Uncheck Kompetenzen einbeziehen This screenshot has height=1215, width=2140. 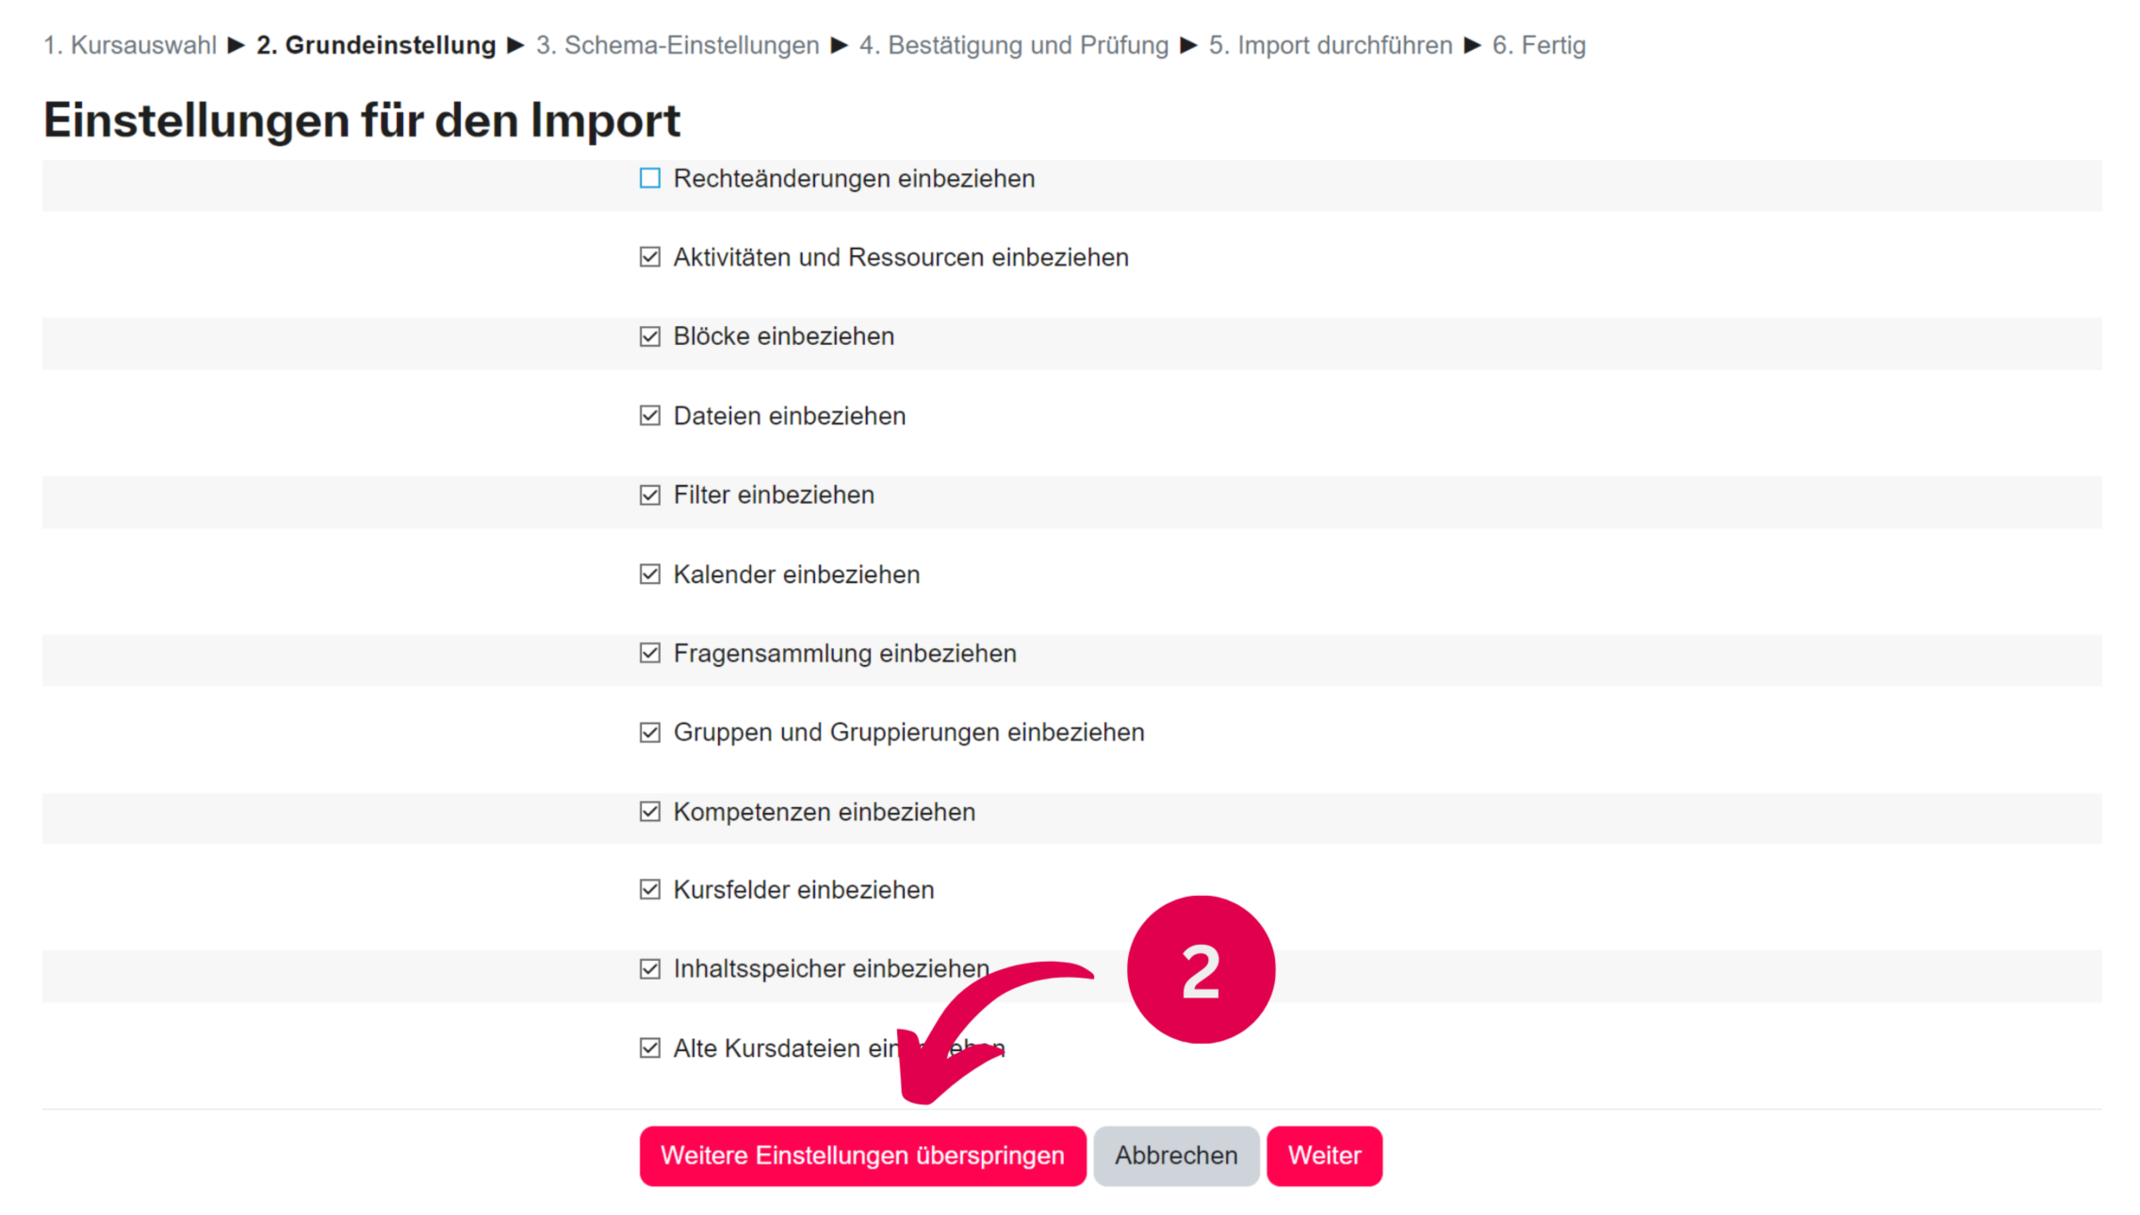(650, 811)
